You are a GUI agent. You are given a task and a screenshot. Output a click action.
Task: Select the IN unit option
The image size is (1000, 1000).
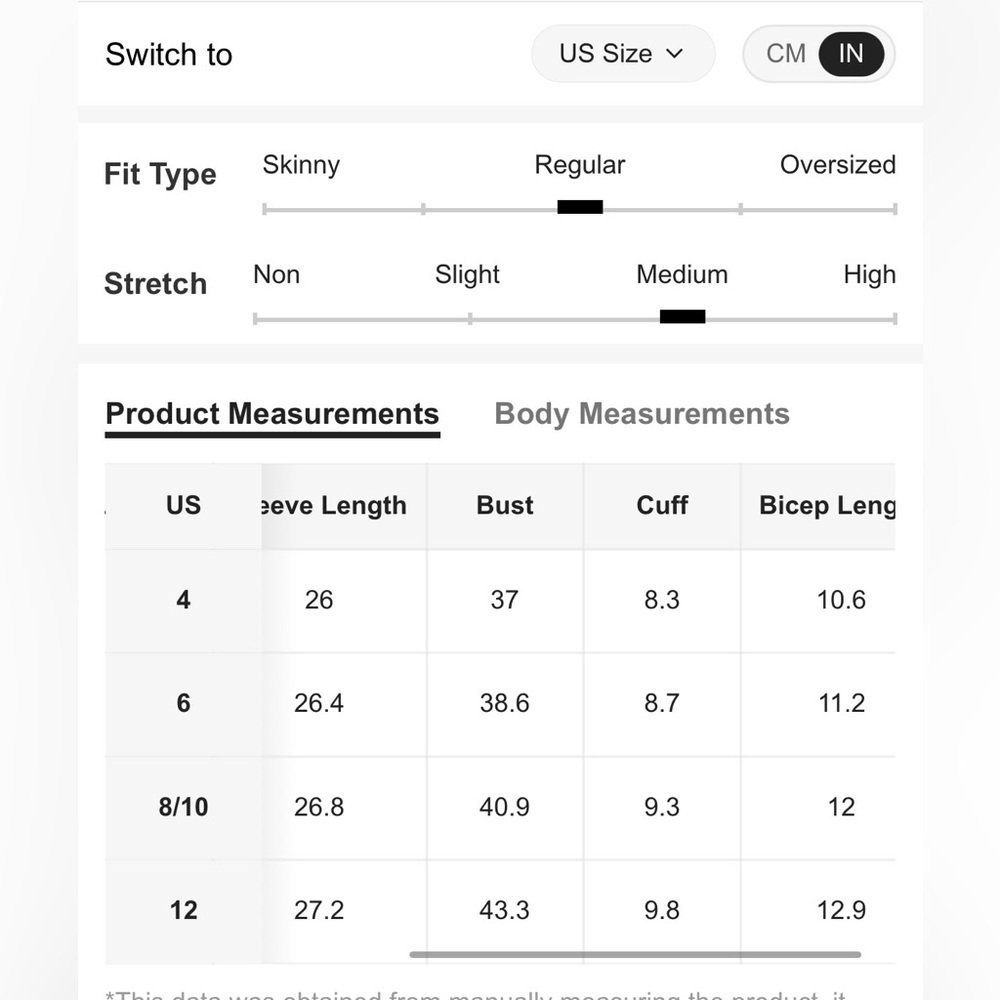click(851, 54)
